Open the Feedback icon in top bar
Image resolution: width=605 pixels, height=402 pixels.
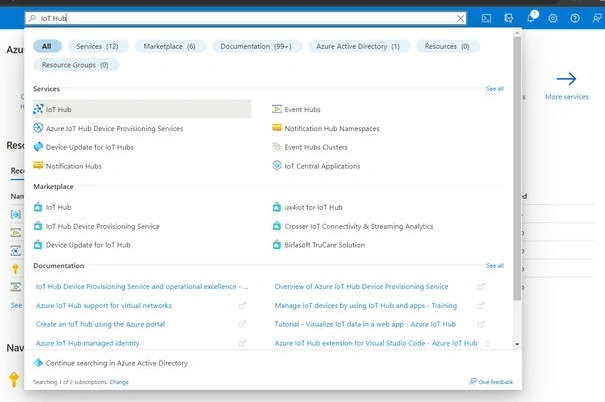point(597,18)
